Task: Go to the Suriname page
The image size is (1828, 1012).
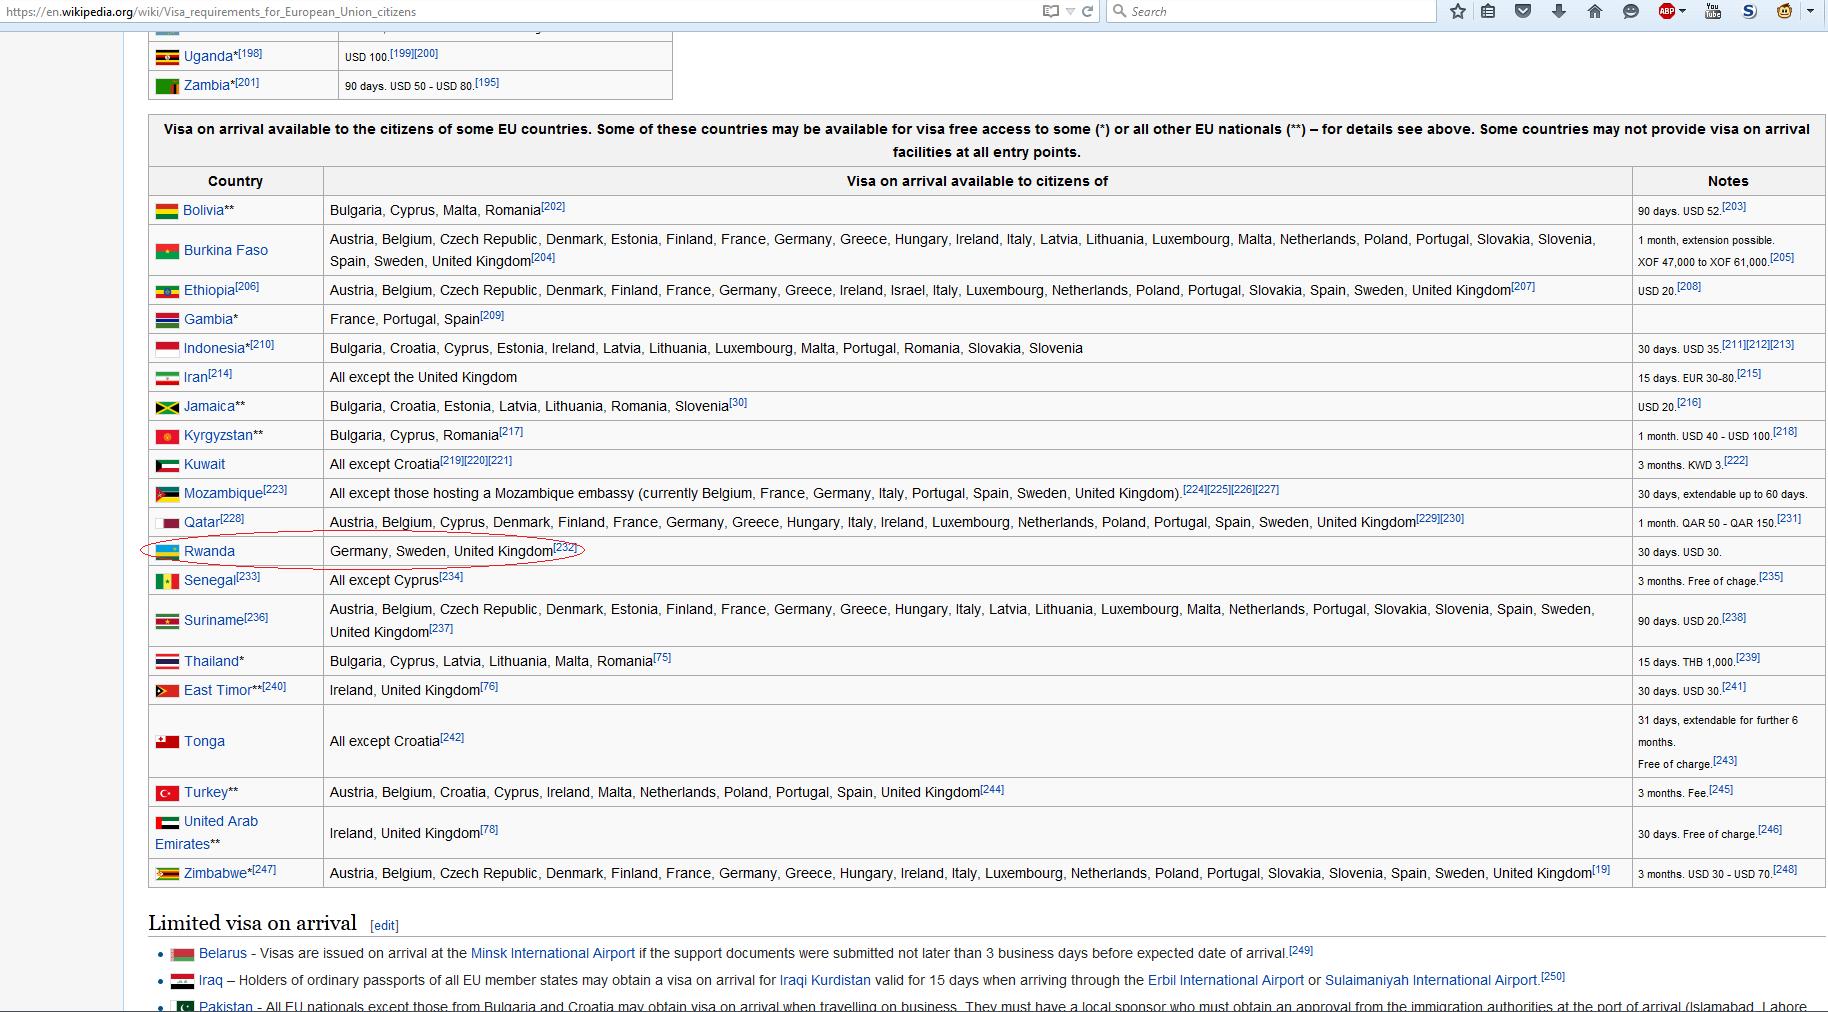Action: [x=214, y=620]
